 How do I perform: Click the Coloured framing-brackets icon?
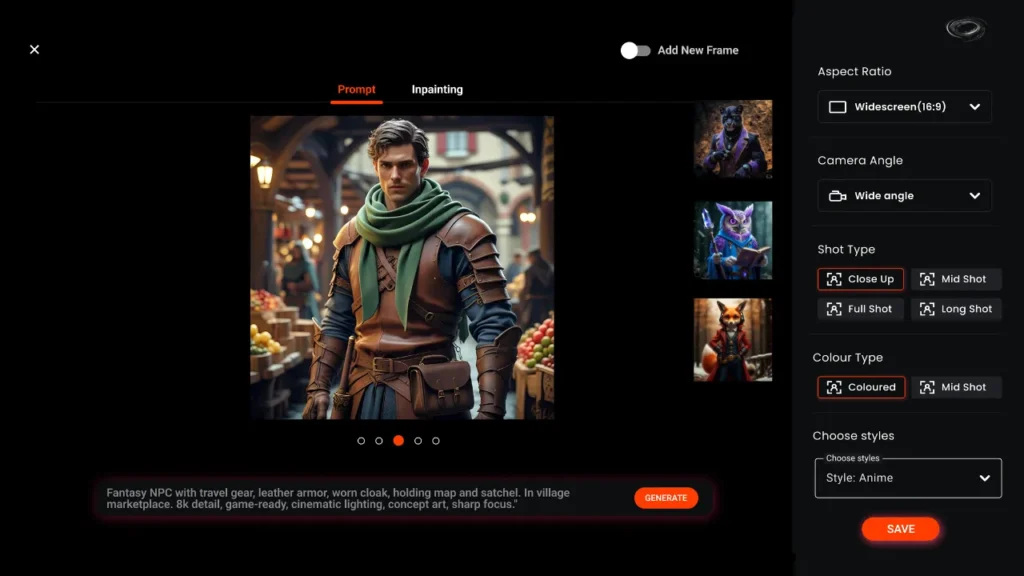click(x=835, y=387)
